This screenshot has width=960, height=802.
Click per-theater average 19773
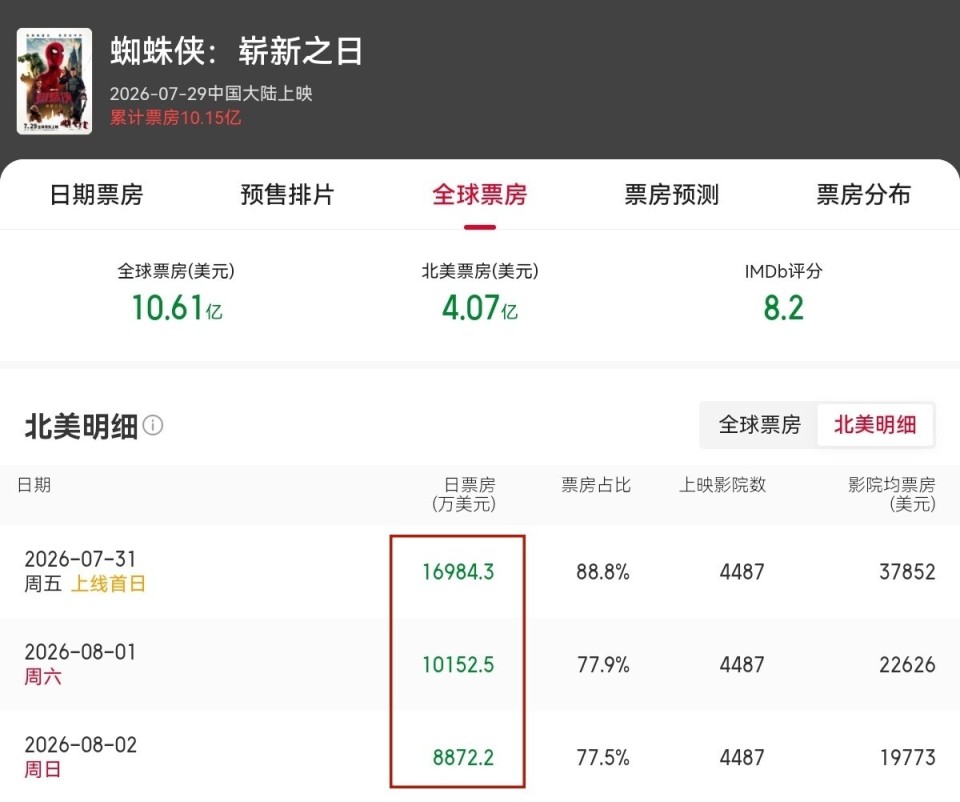click(x=908, y=758)
